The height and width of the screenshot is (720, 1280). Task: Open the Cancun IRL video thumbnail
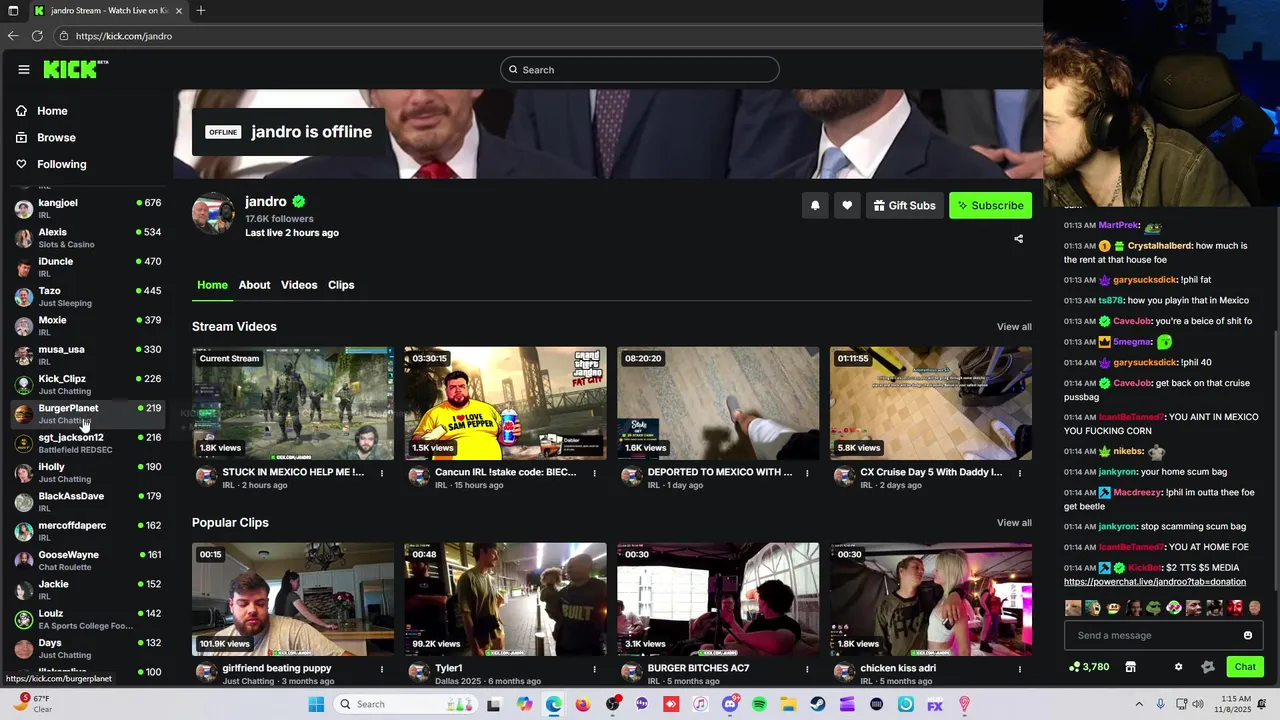(505, 403)
